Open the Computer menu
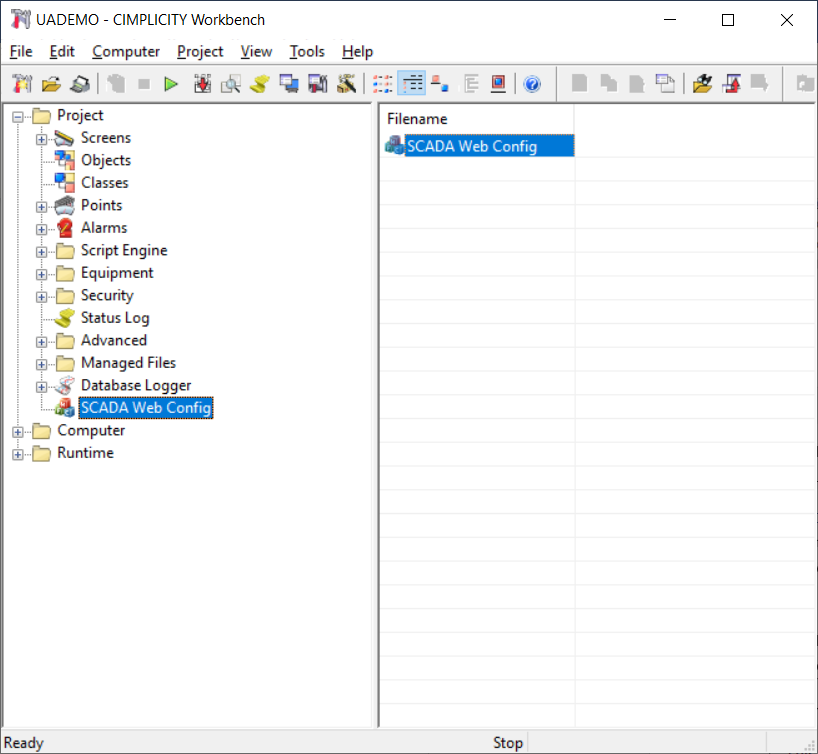 126,52
